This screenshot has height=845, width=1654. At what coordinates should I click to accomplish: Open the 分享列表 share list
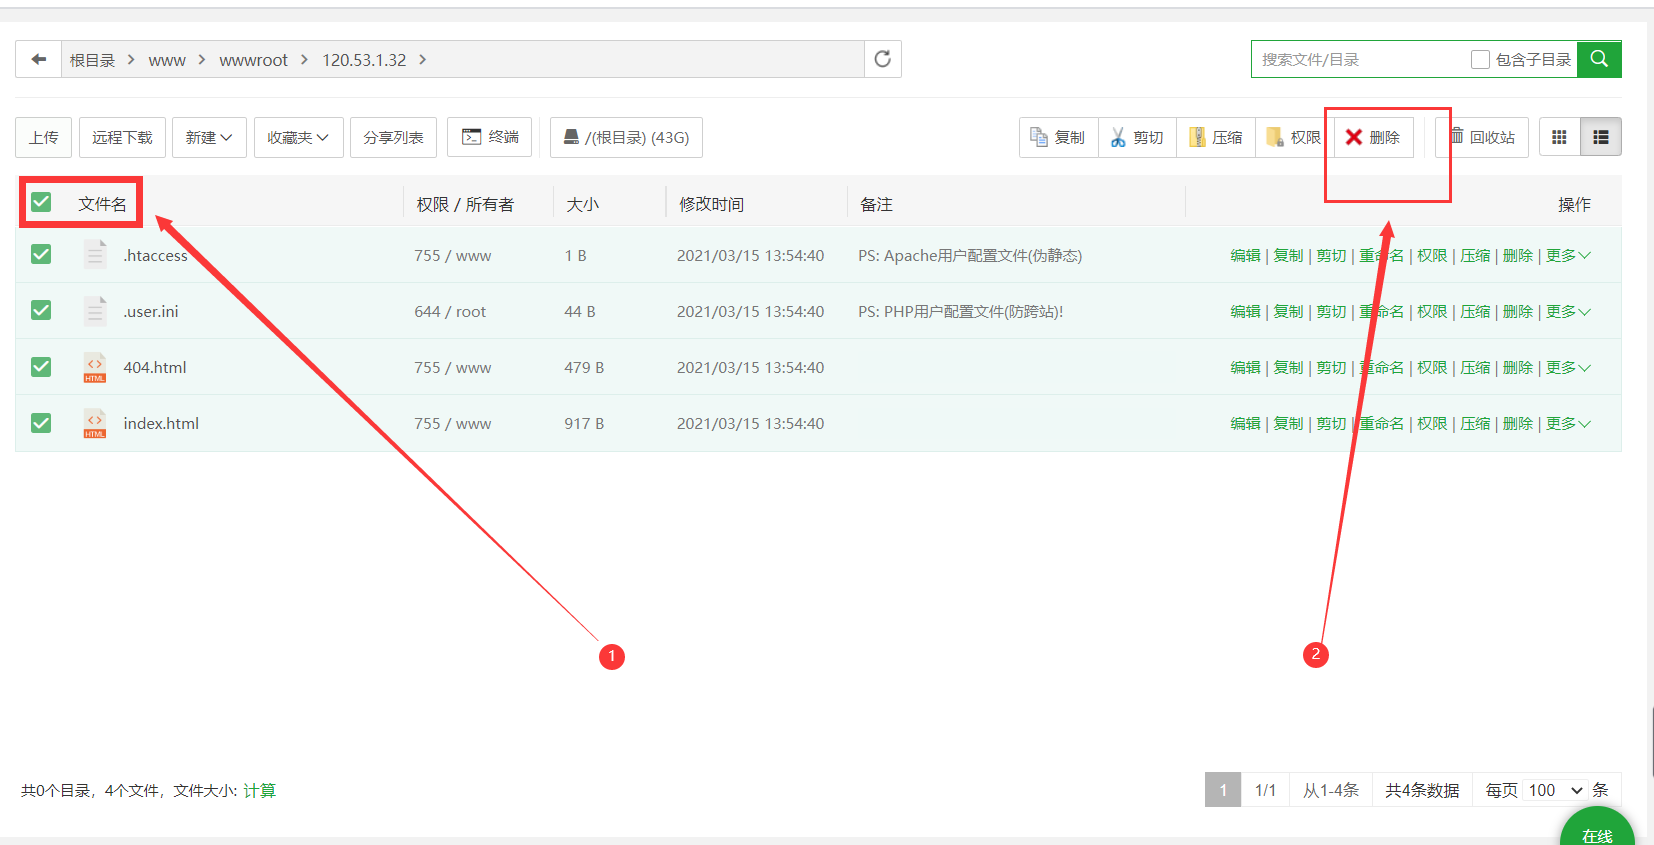pyautogui.click(x=393, y=137)
